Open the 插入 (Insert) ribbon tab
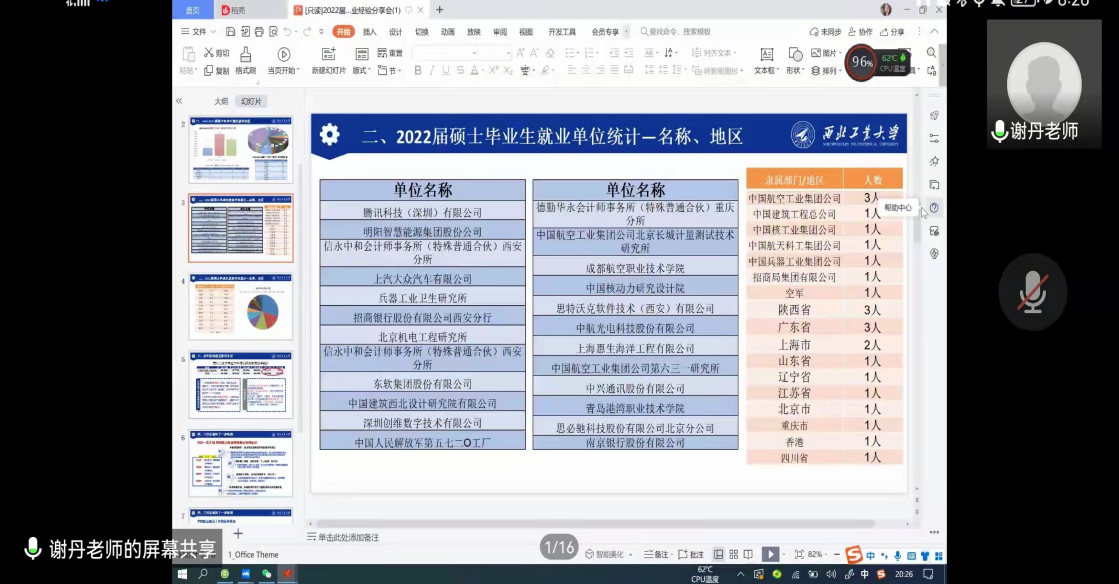 pyautogui.click(x=369, y=32)
